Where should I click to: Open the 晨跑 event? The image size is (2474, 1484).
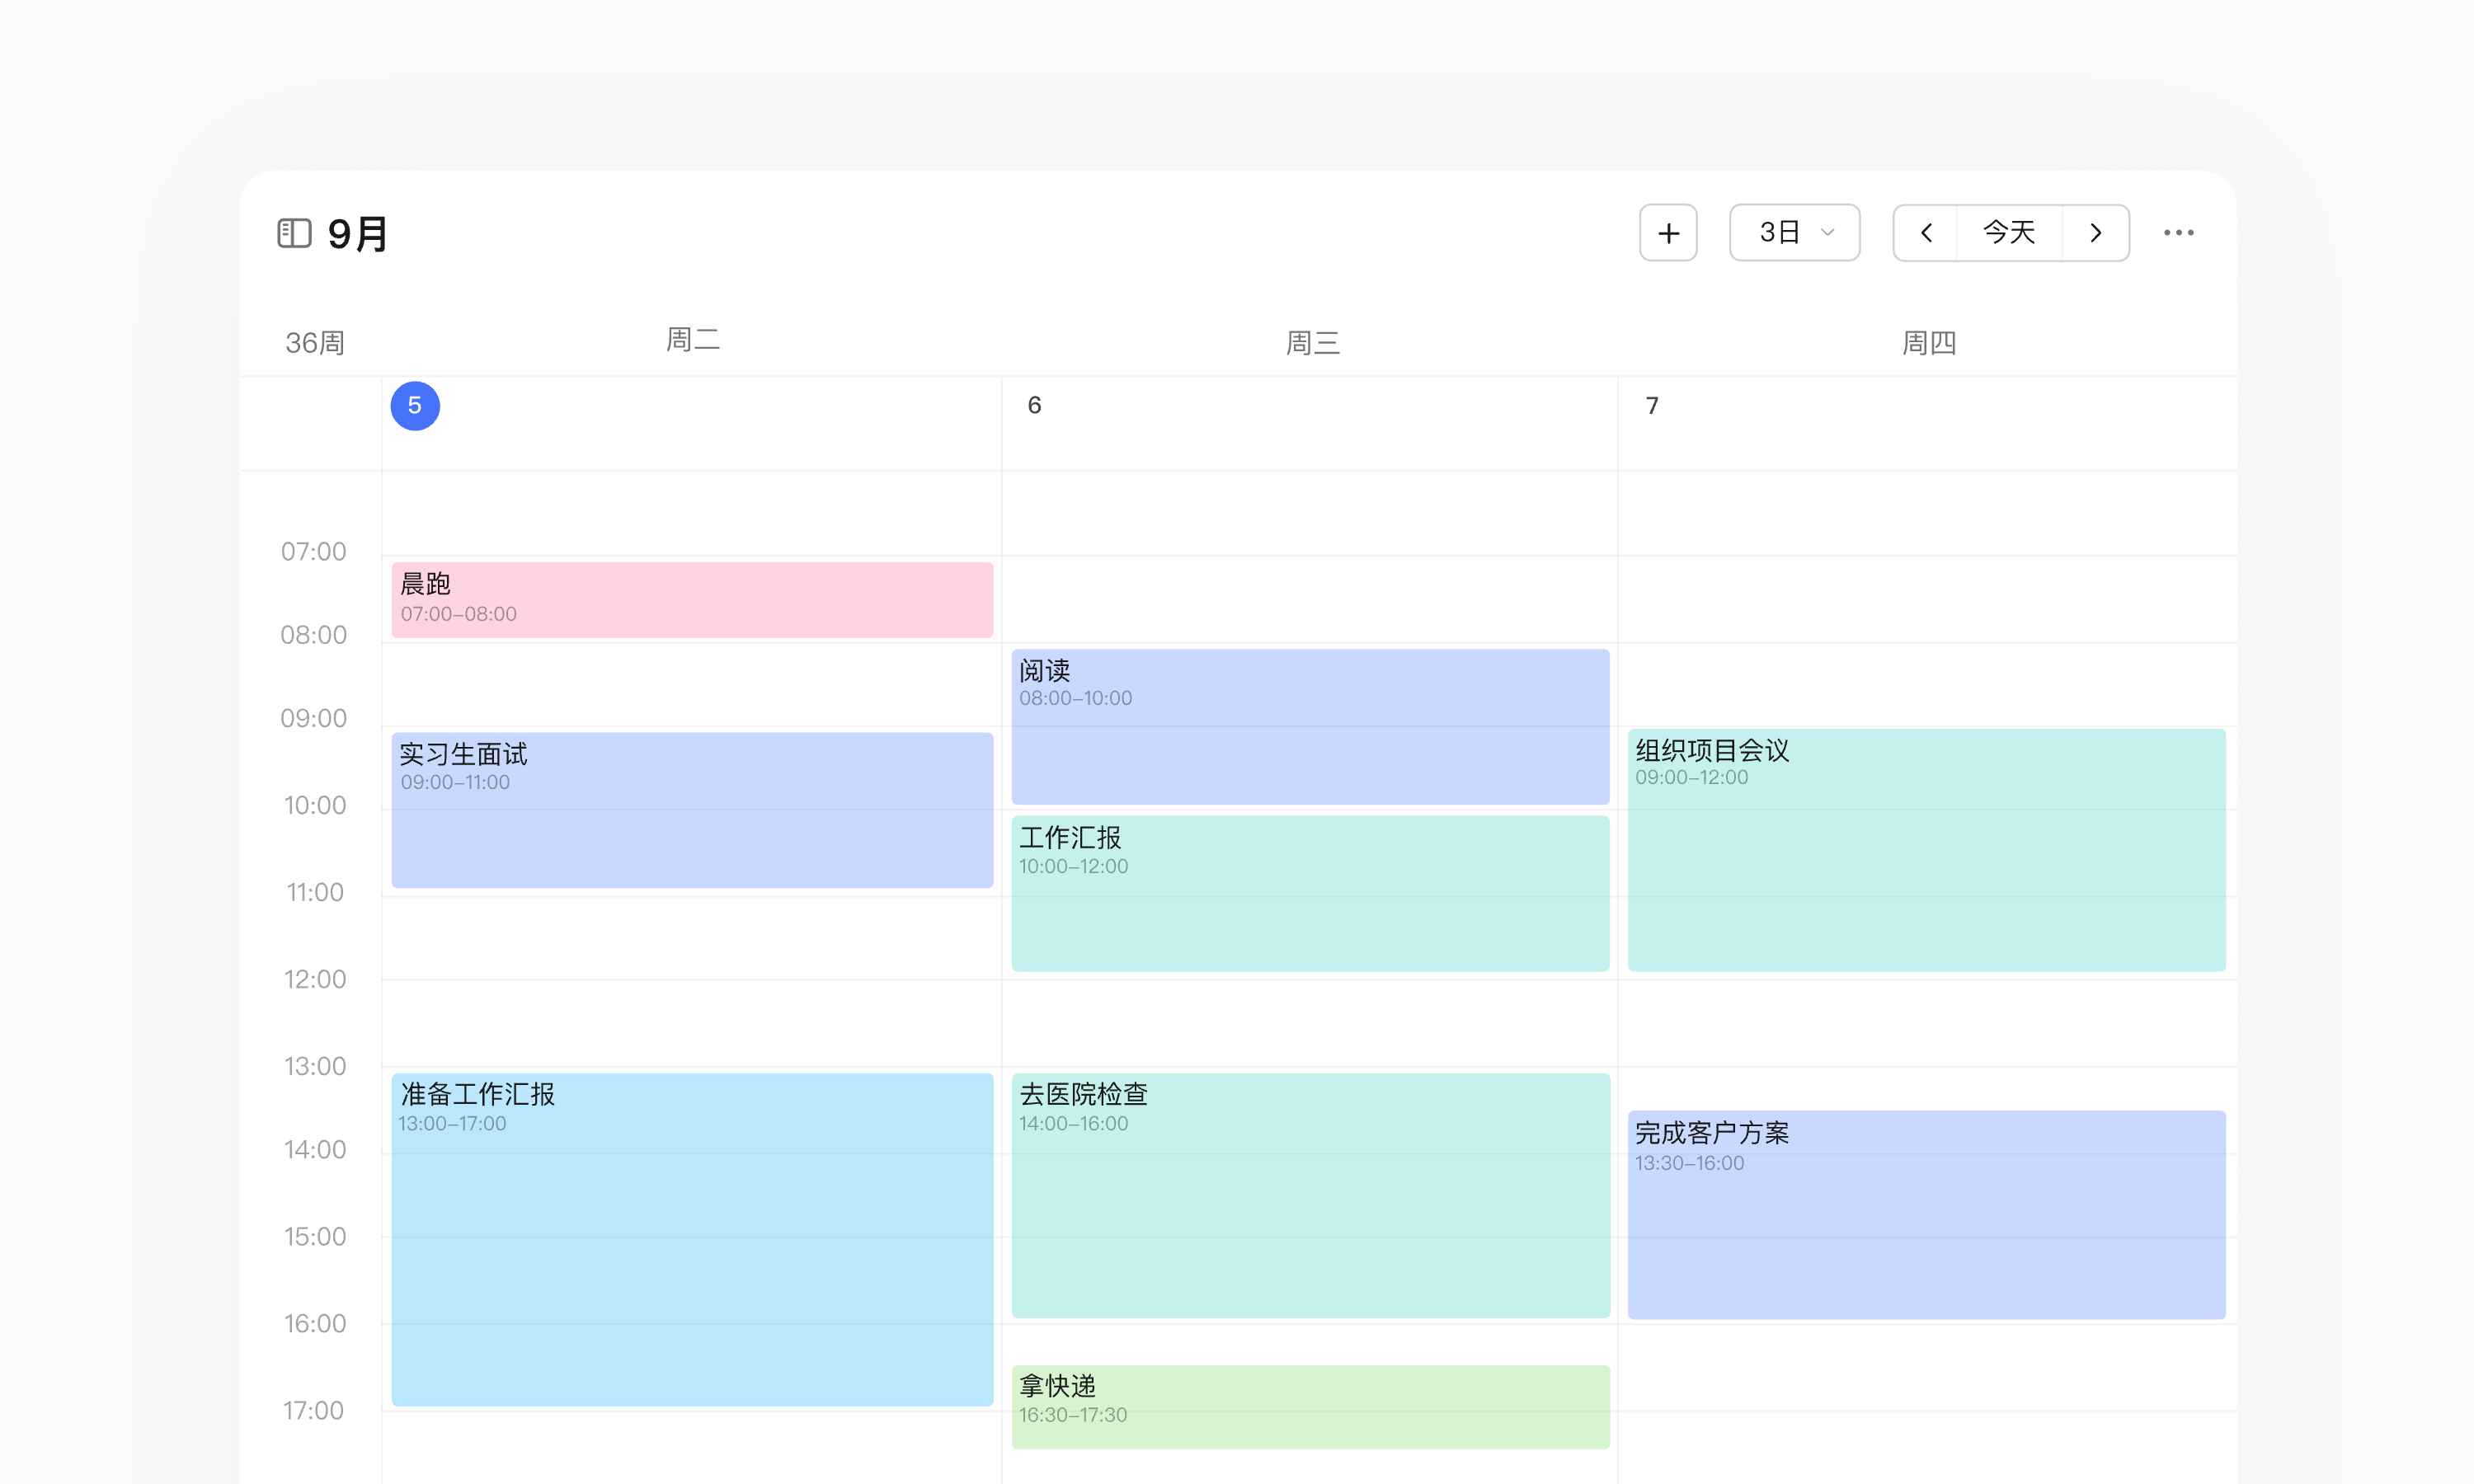(692, 599)
